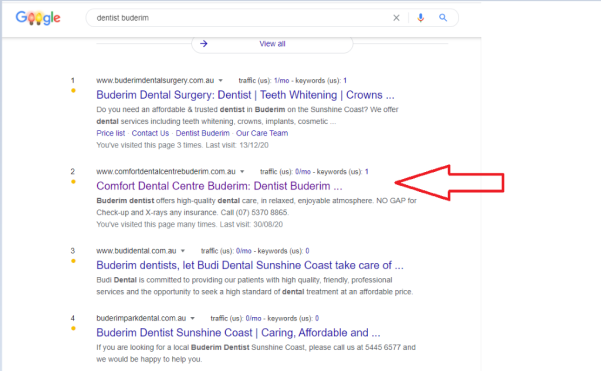Click the text 'Last visit: 30/08/20'
The height and width of the screenshot is (371, 602).
tap(251, 224)
